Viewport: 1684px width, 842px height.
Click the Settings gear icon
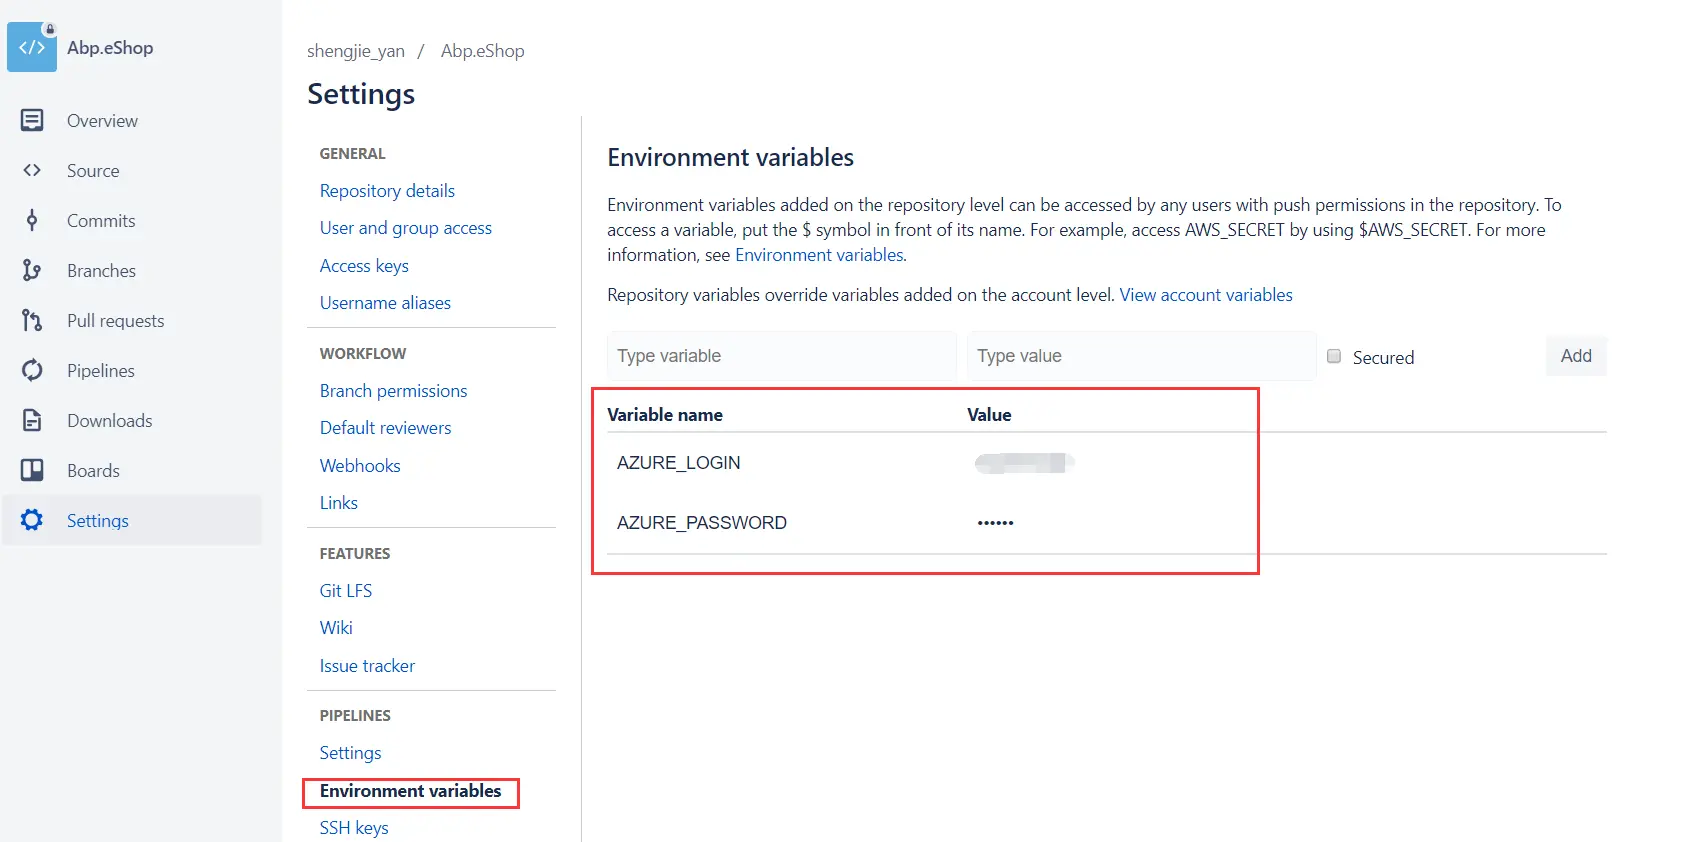pos(32,520)
